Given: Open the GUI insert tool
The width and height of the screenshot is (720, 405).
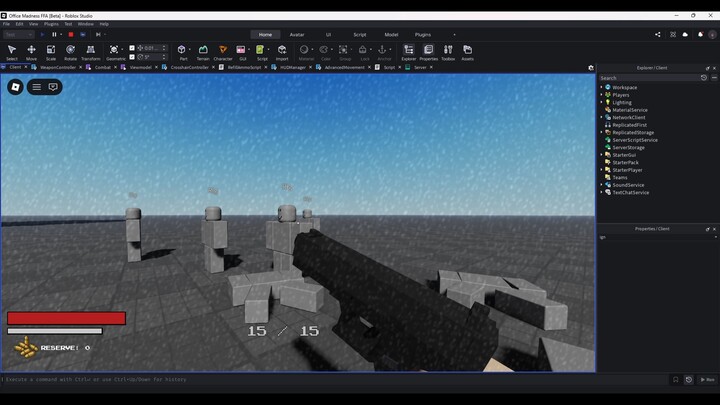Looking at the screenshot, I should click(241, 50).
